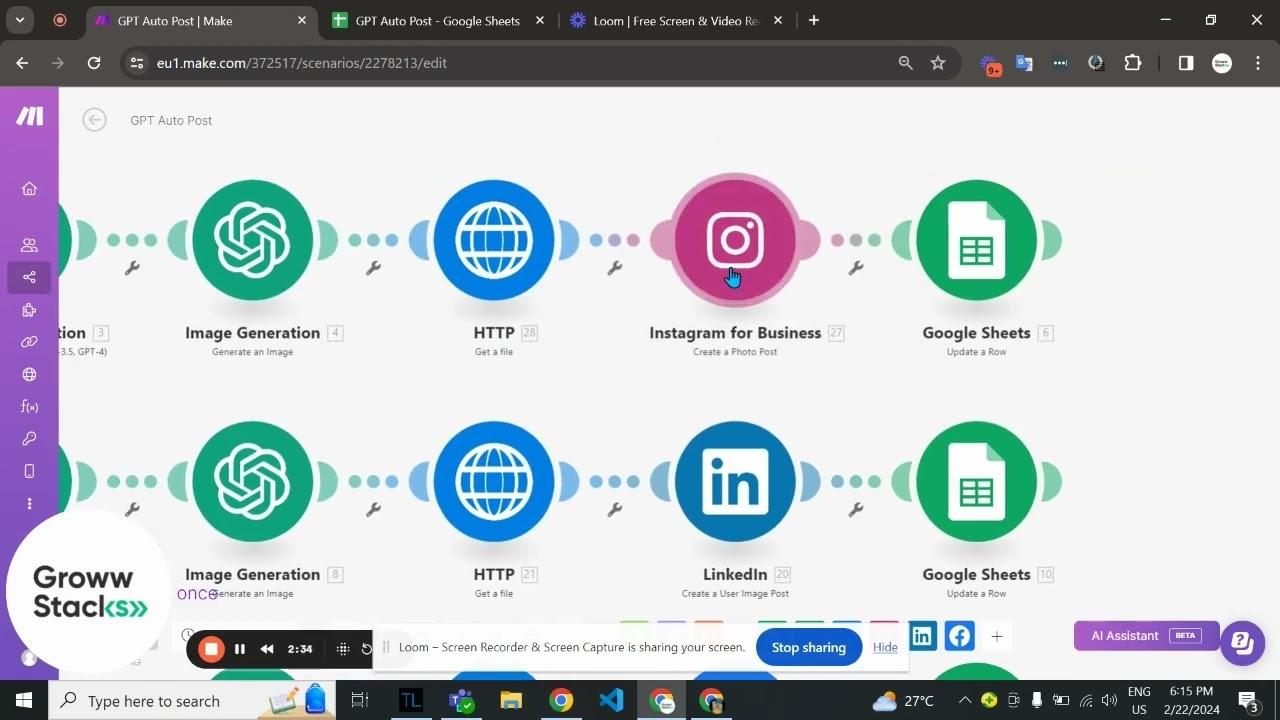Click wrench between LinkedIn and Google Sheets 10
1280x720 pixels.
[x=856, y=510]
